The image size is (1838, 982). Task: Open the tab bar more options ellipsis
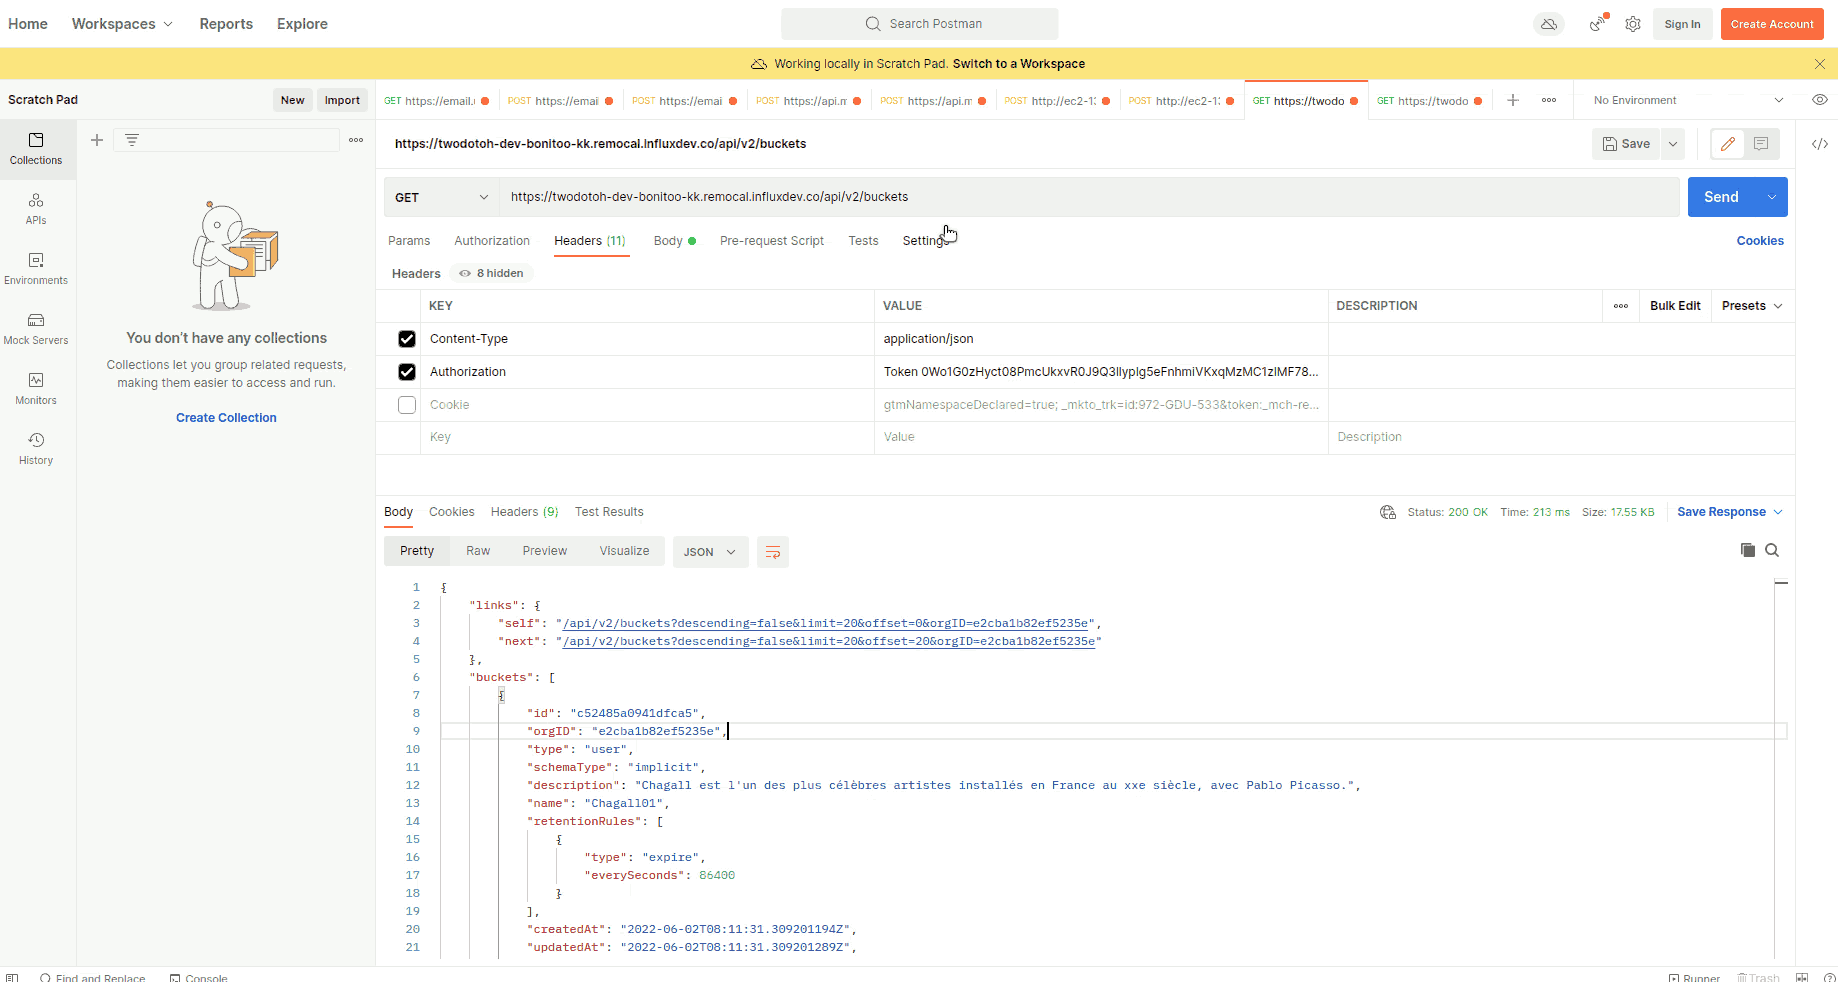click(x=1549, y=100)
